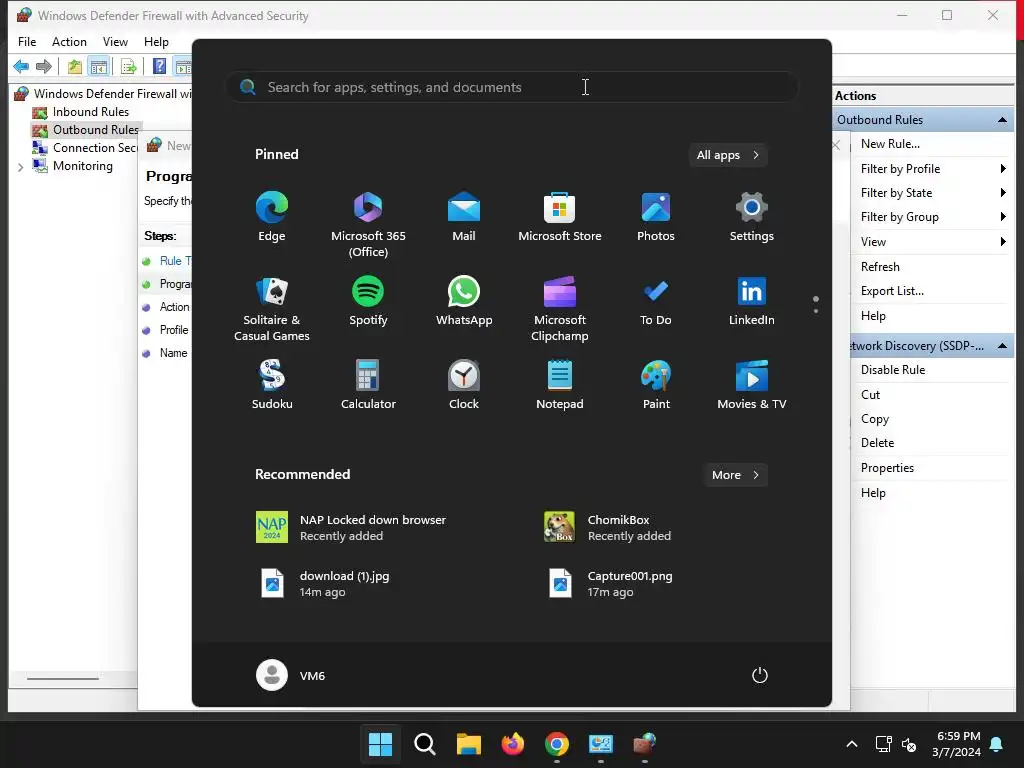This screenshot has width=1024, height=768.
Task: Click Disable Rule in Actions pane
Action: pos(893,370)
